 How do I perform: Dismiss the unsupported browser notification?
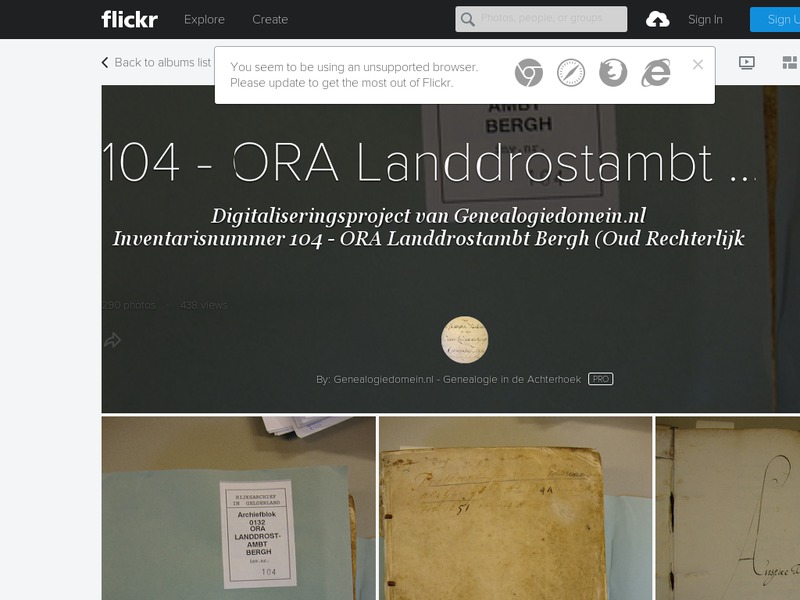click(699, 63)
